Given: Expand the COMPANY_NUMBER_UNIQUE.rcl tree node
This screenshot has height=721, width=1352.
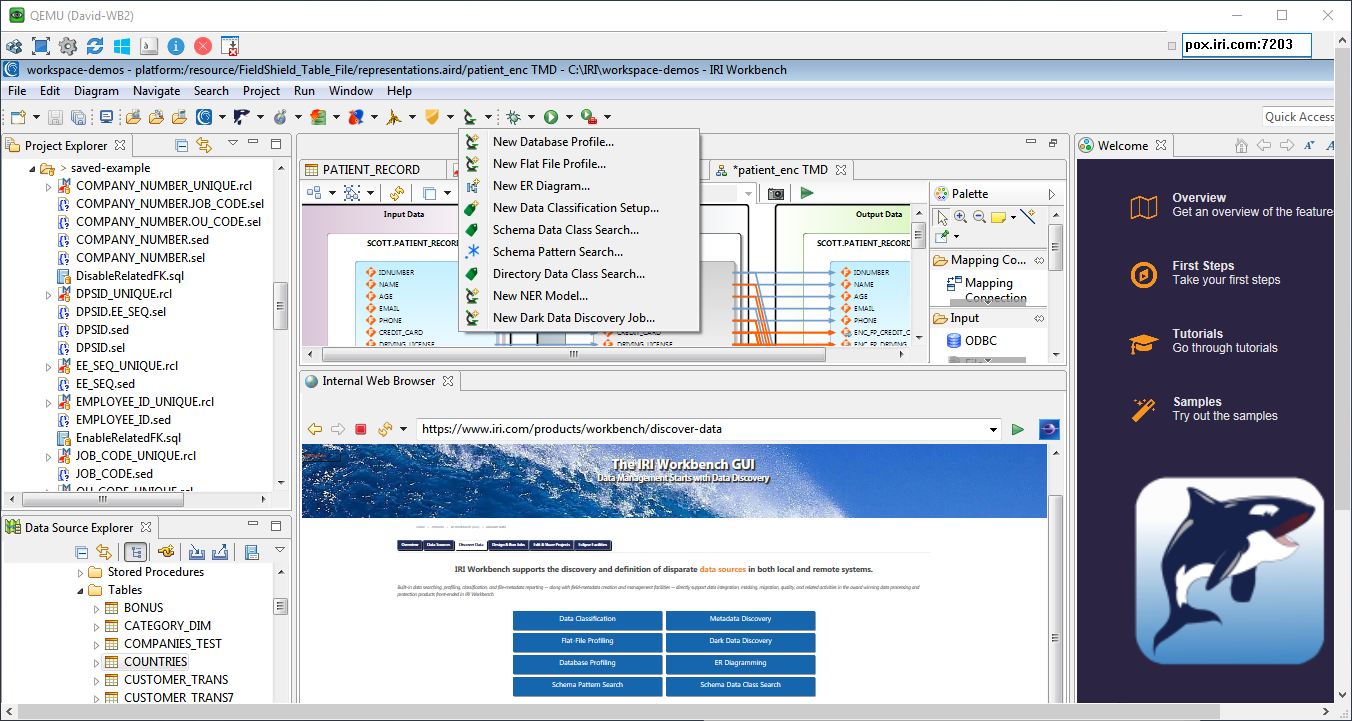Looking at the screenshot, I should click(x=48, y=186).
